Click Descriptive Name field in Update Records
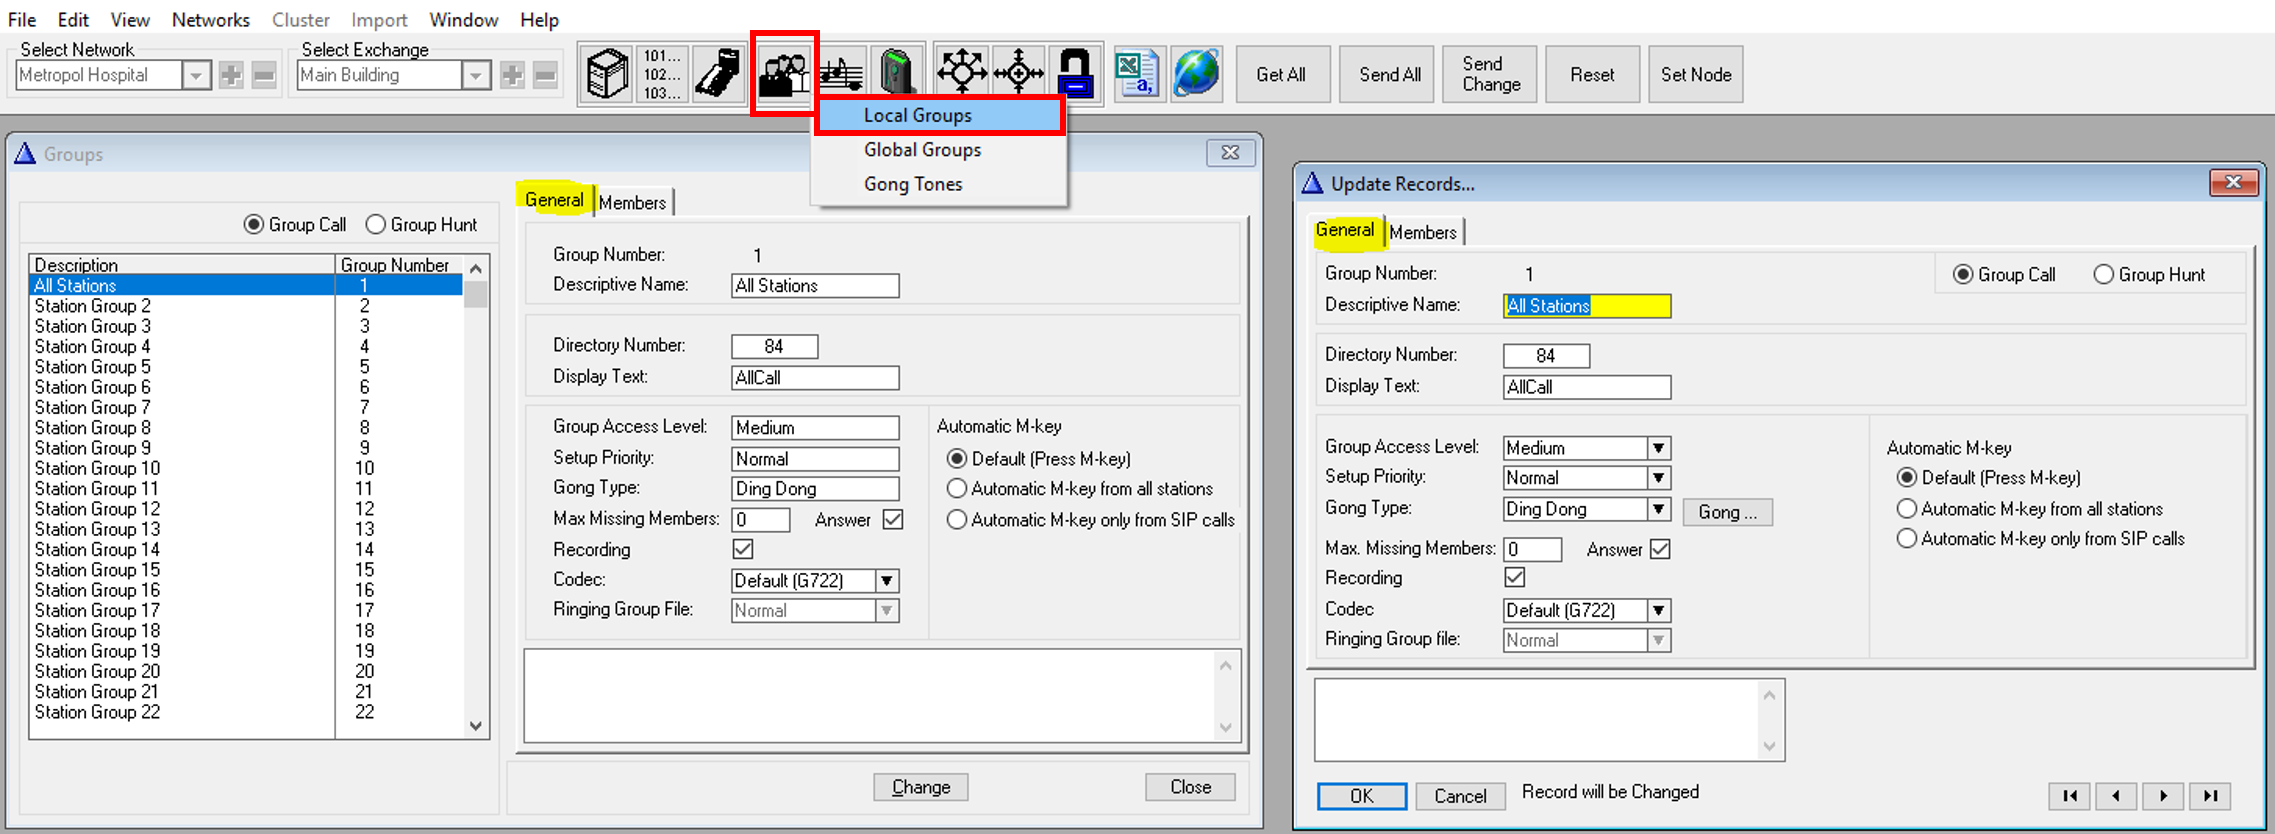This screenshot has height=834, width=2275. coord(1587,306)
